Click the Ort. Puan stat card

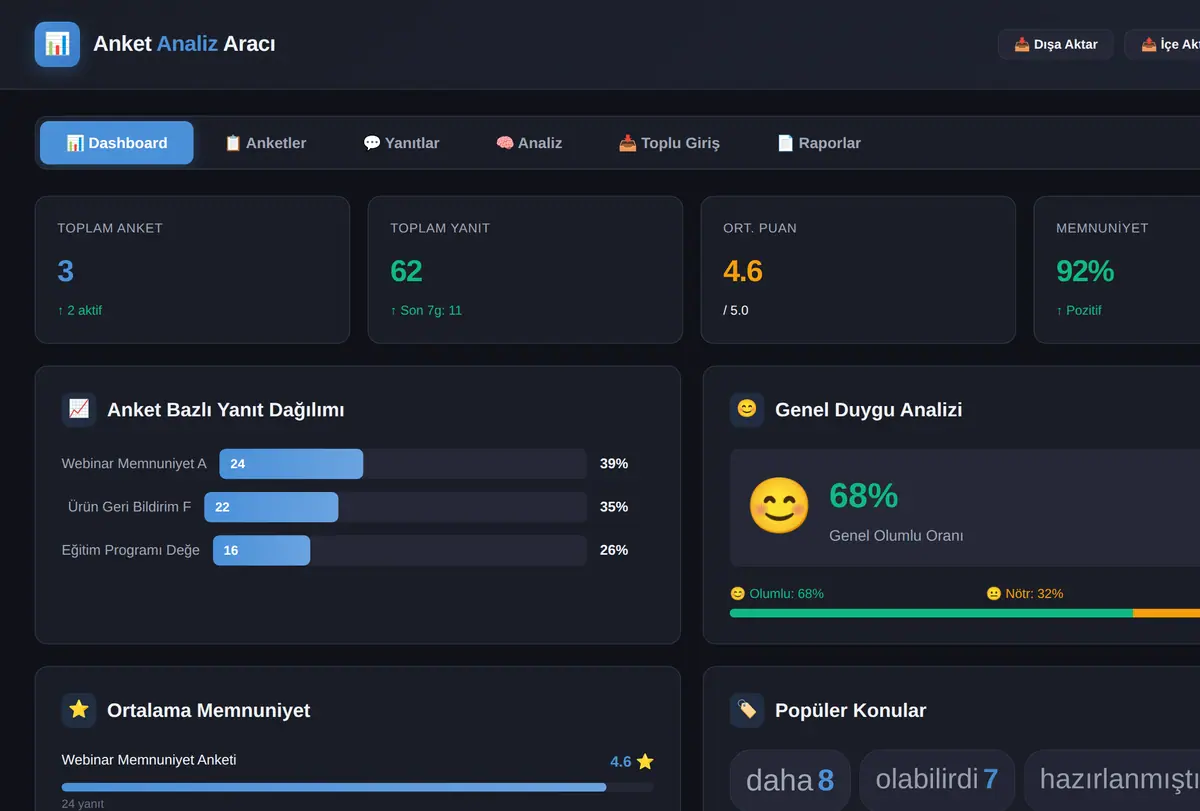click(858, 270)
